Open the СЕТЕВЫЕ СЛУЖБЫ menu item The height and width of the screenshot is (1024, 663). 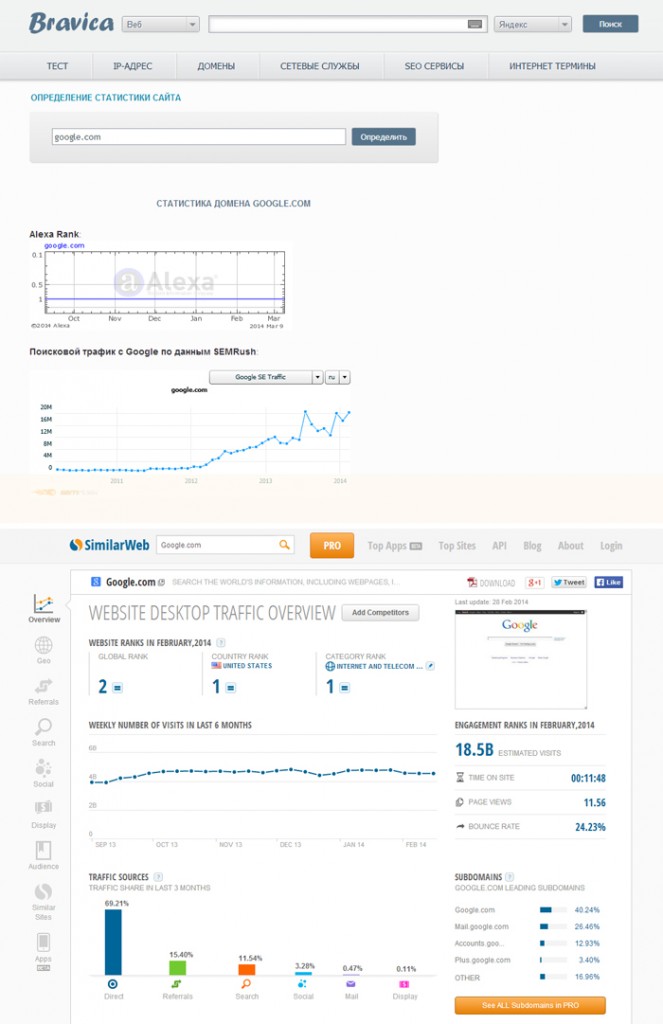pos(319,66)
